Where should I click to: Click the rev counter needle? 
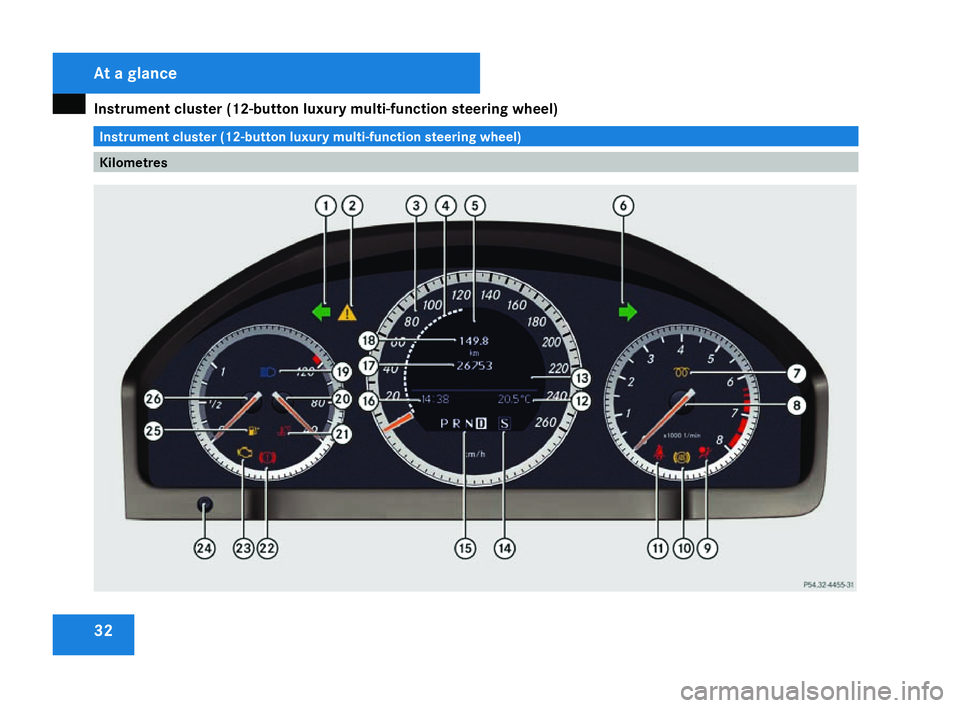pos(664,420)
